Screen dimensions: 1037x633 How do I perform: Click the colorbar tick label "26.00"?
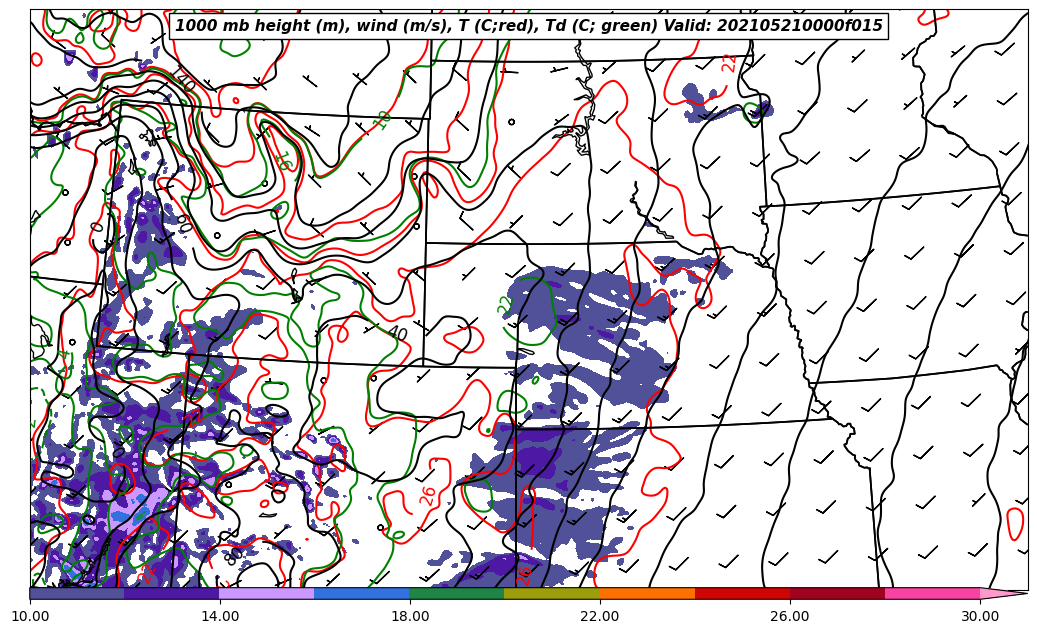click(x=790, y=616)
